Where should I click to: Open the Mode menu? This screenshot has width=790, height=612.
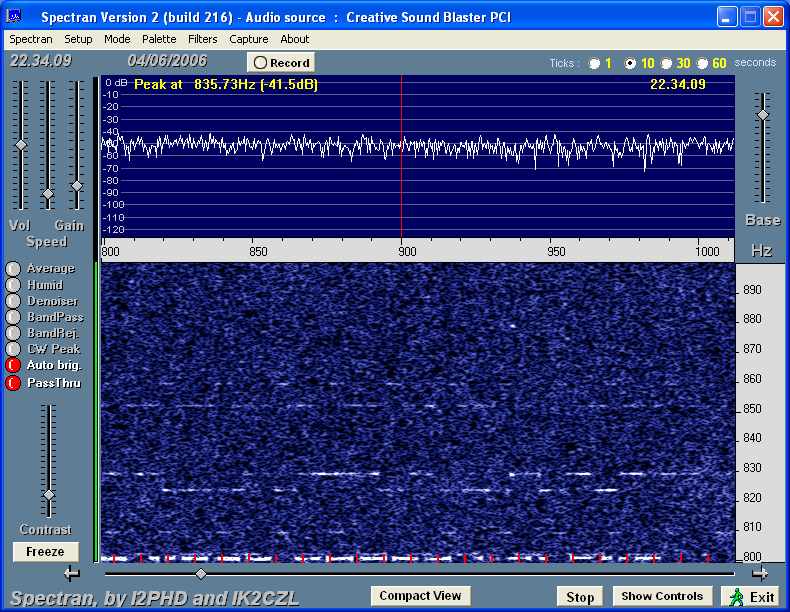pos(117,39)
